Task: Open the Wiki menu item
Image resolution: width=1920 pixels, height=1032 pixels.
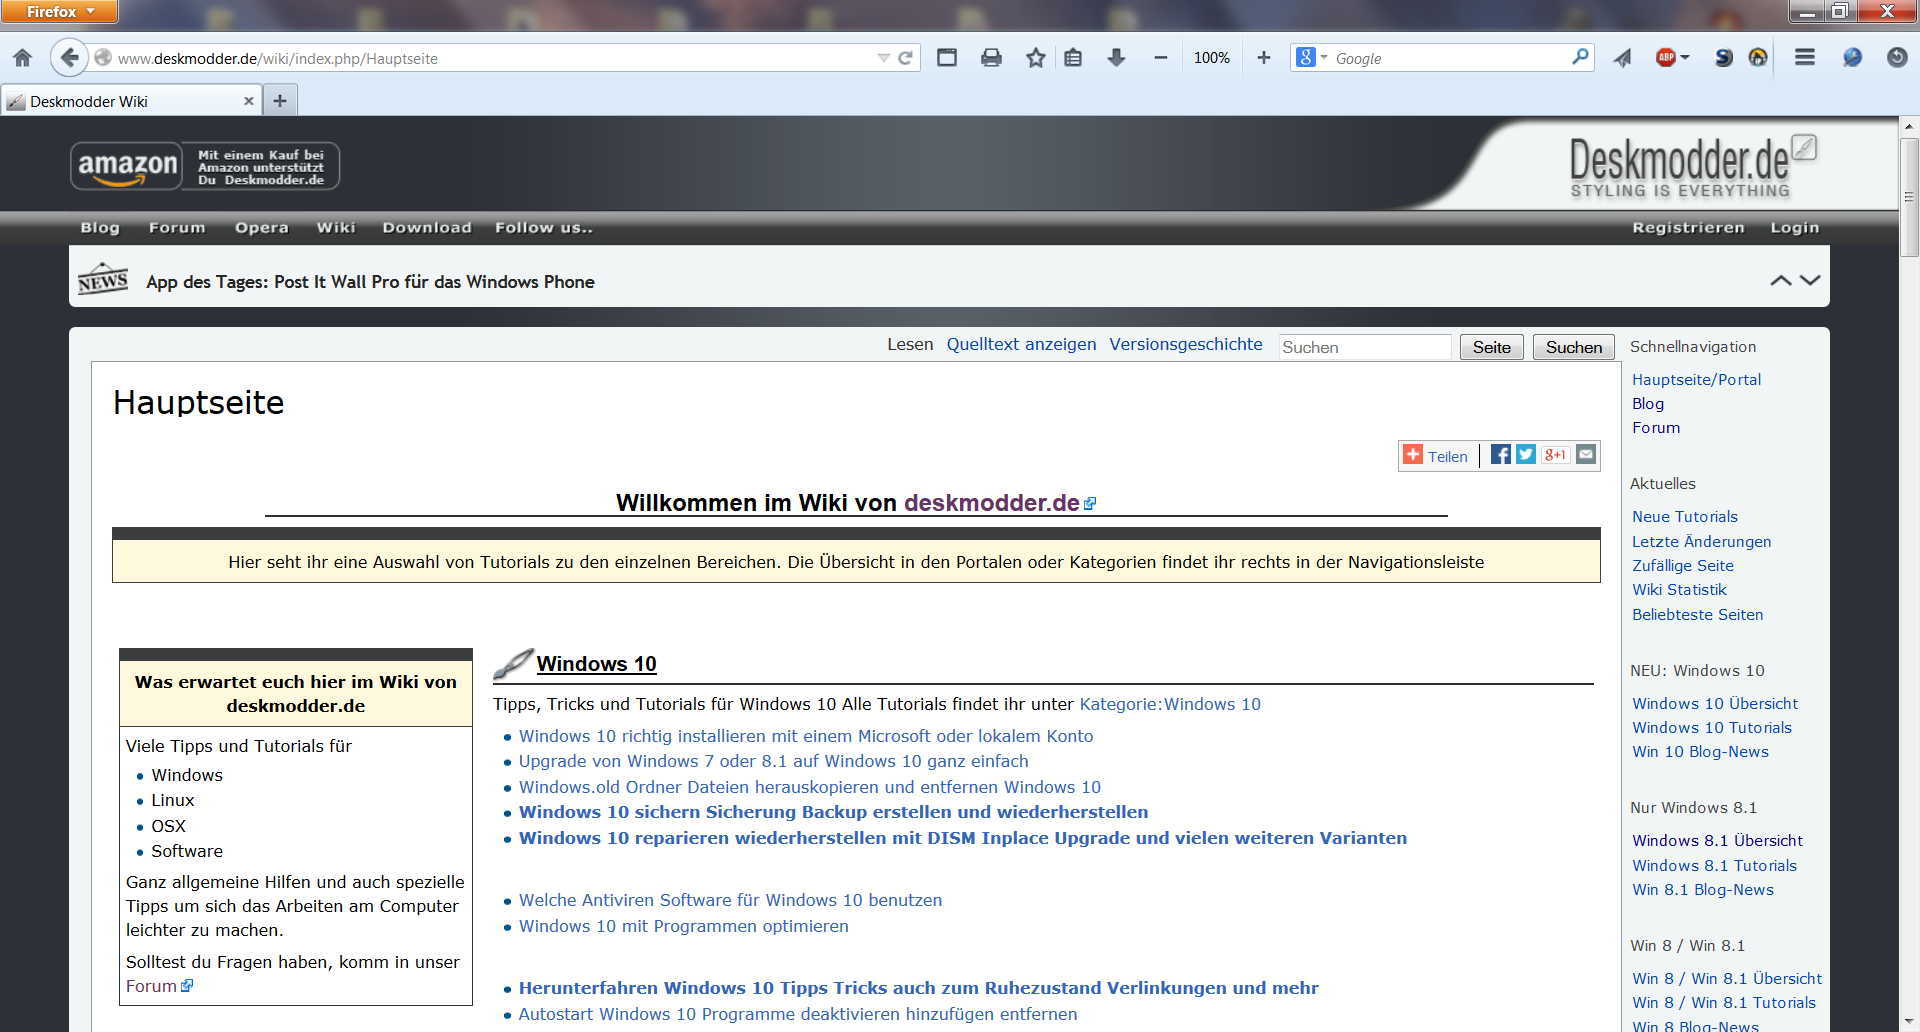Action: [x=336, y=228]
